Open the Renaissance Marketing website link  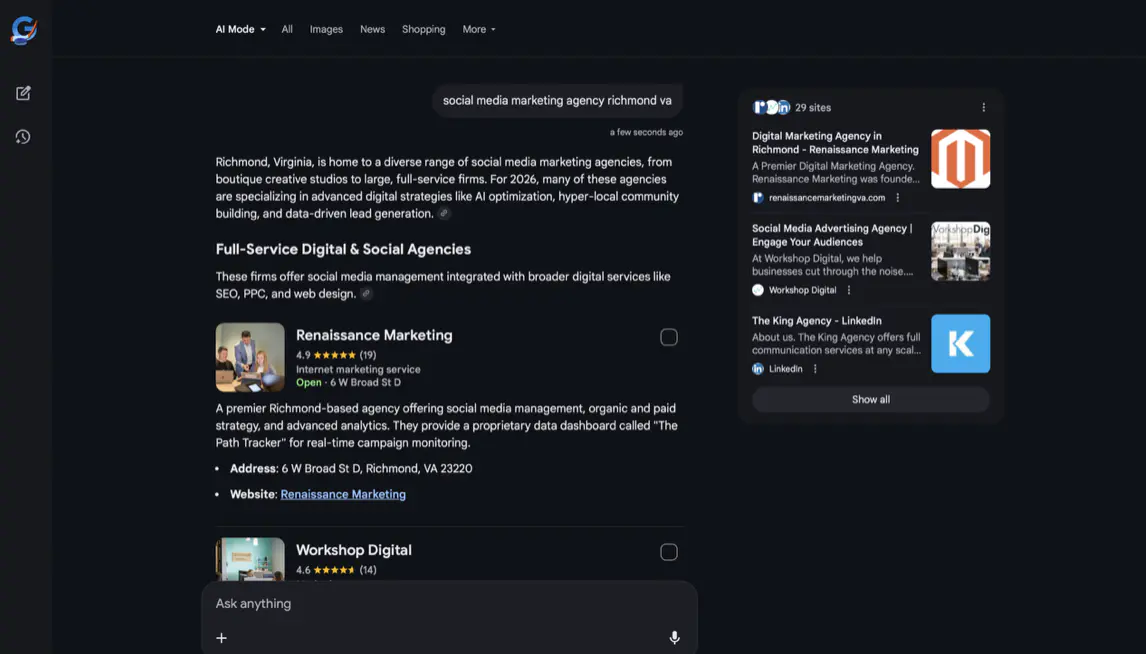[x=343, y=493]
